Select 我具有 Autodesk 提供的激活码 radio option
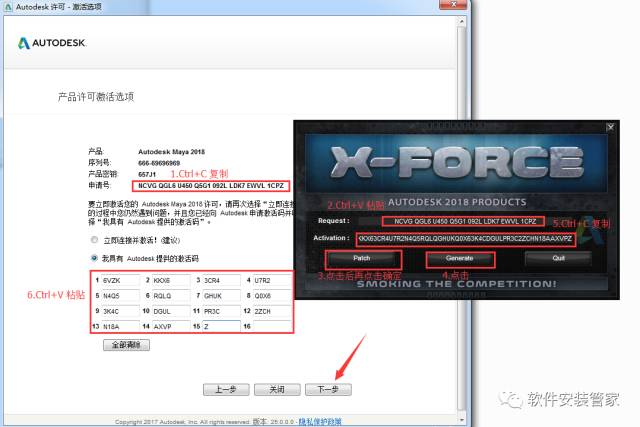 94,257
